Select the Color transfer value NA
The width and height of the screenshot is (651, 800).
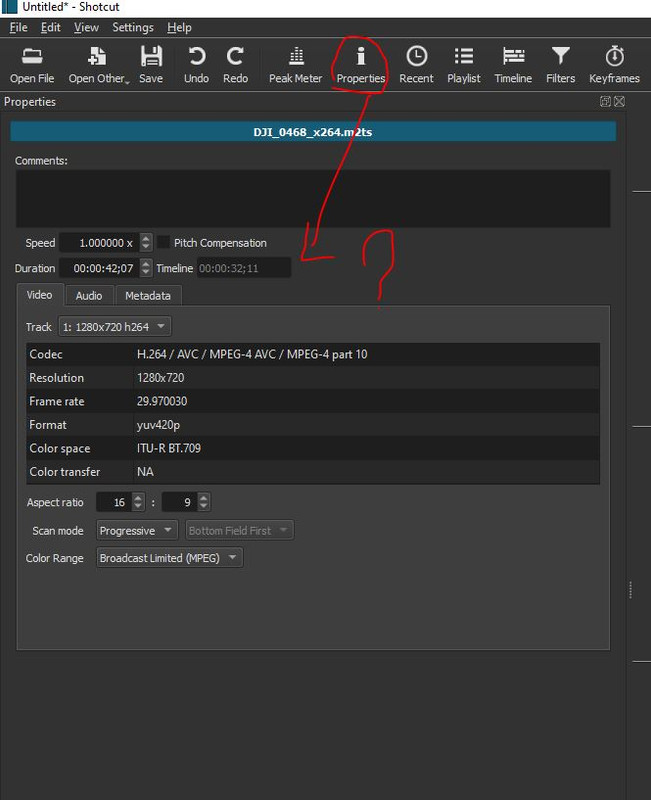[145, 472]
